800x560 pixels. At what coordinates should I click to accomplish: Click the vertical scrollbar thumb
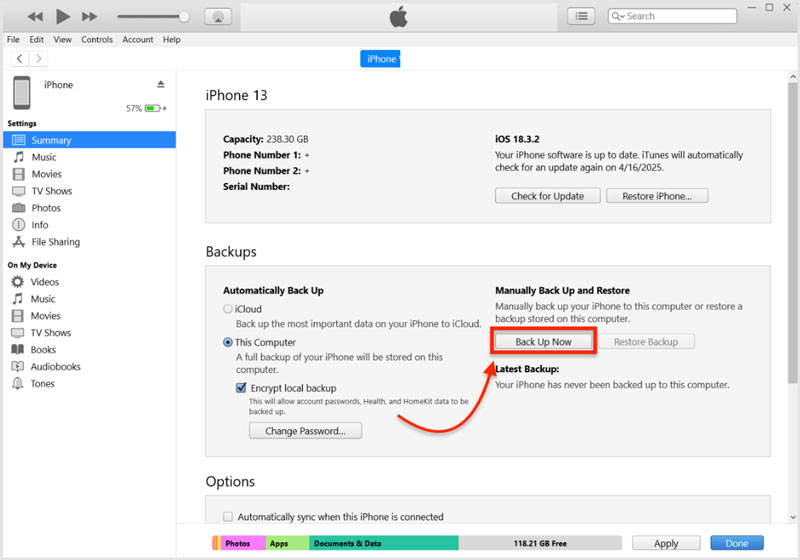pos(792,232)
